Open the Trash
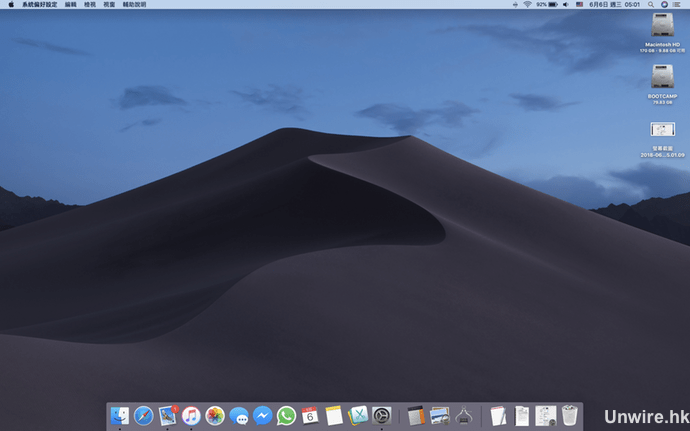 click(x=569, y=416)
